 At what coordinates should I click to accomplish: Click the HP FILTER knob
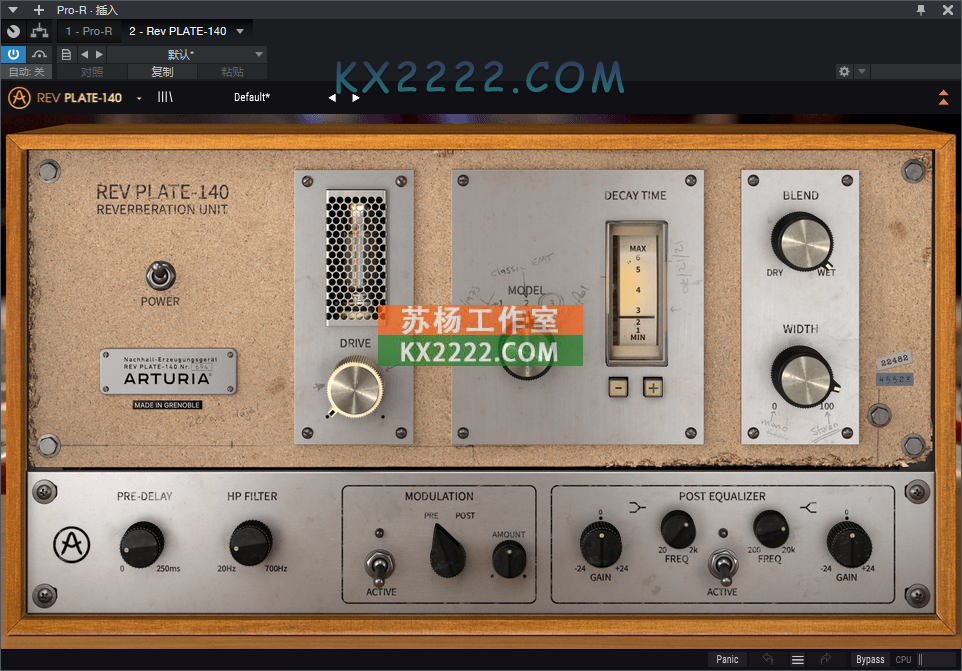(251, 543)
